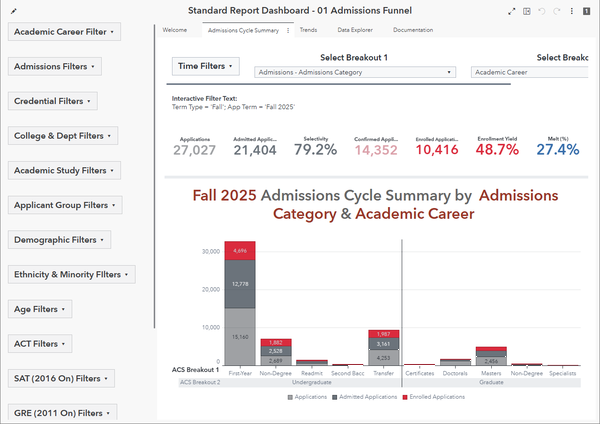
Task: Redo the last action
Action: (557, 11)
